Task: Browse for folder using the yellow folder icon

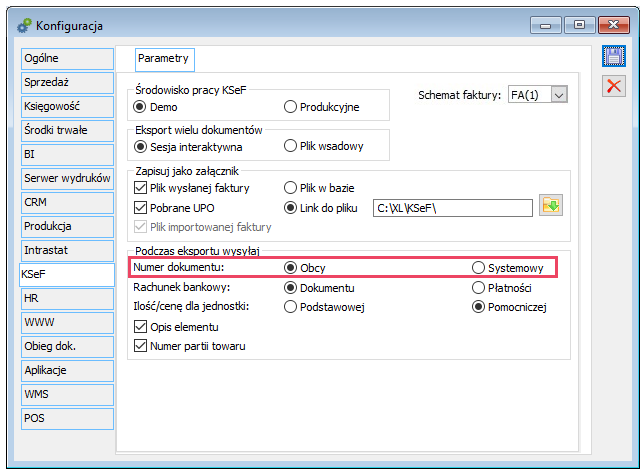Action: coord(550,205)
